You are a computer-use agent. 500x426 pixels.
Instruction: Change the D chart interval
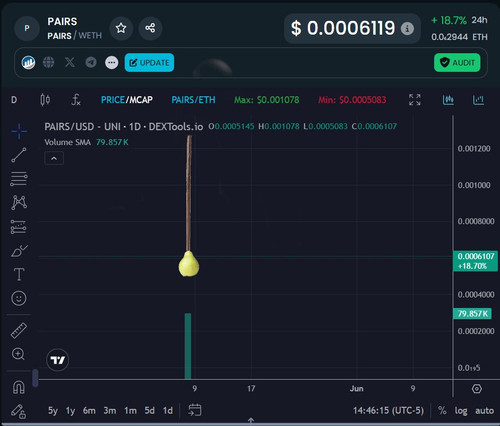[14, 100]
